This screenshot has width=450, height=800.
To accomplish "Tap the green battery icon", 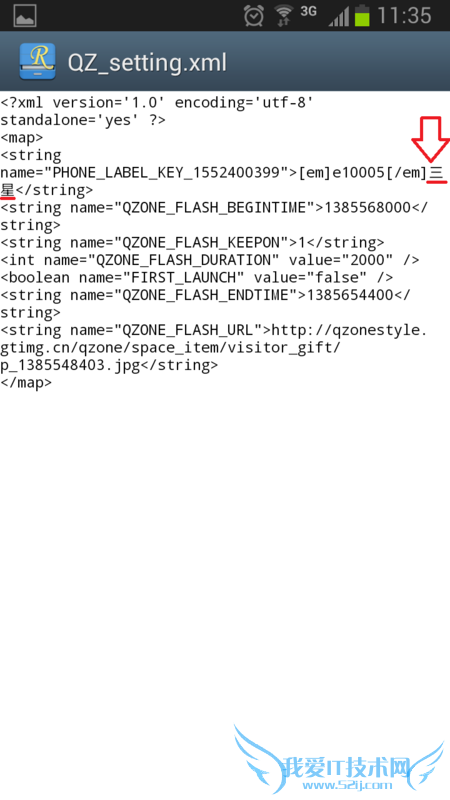I will click(x=362, y=15).
